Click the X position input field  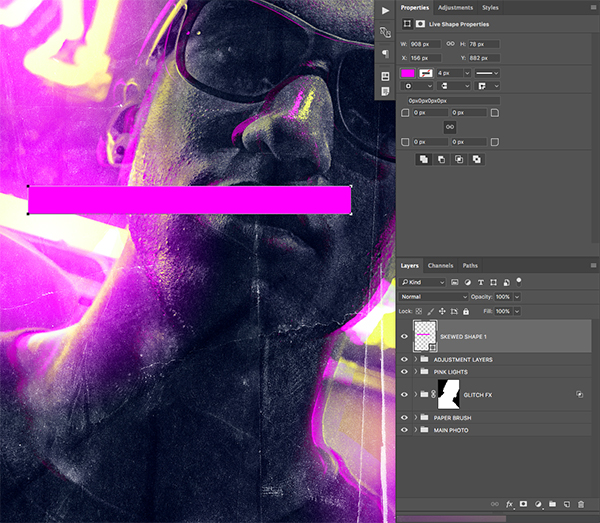tap(425, 58)
